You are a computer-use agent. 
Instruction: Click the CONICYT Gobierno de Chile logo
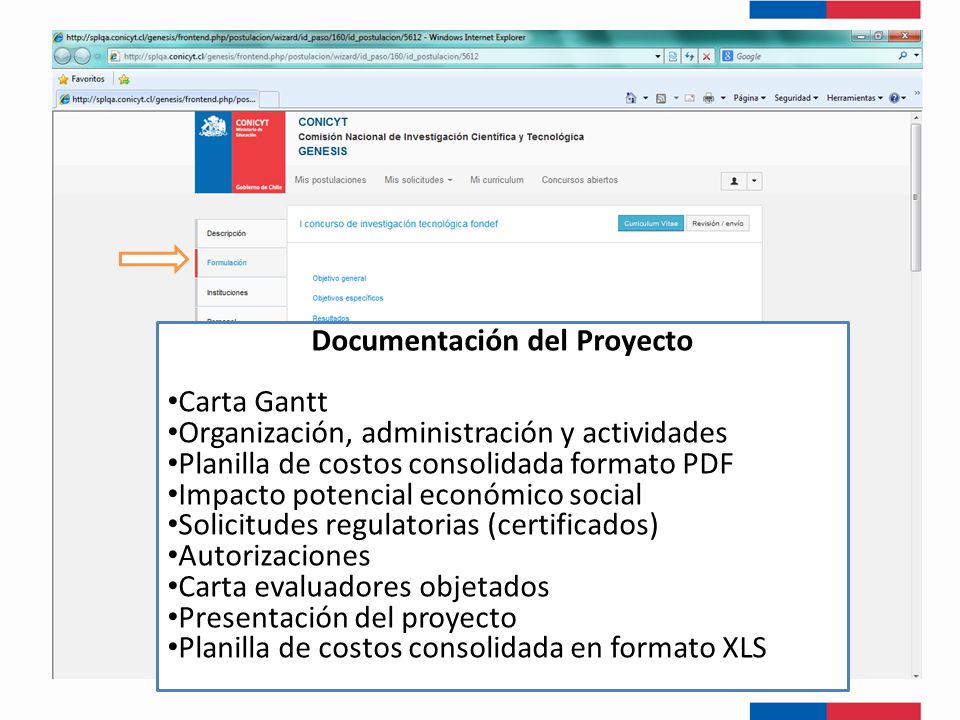(x=240, y=152)
